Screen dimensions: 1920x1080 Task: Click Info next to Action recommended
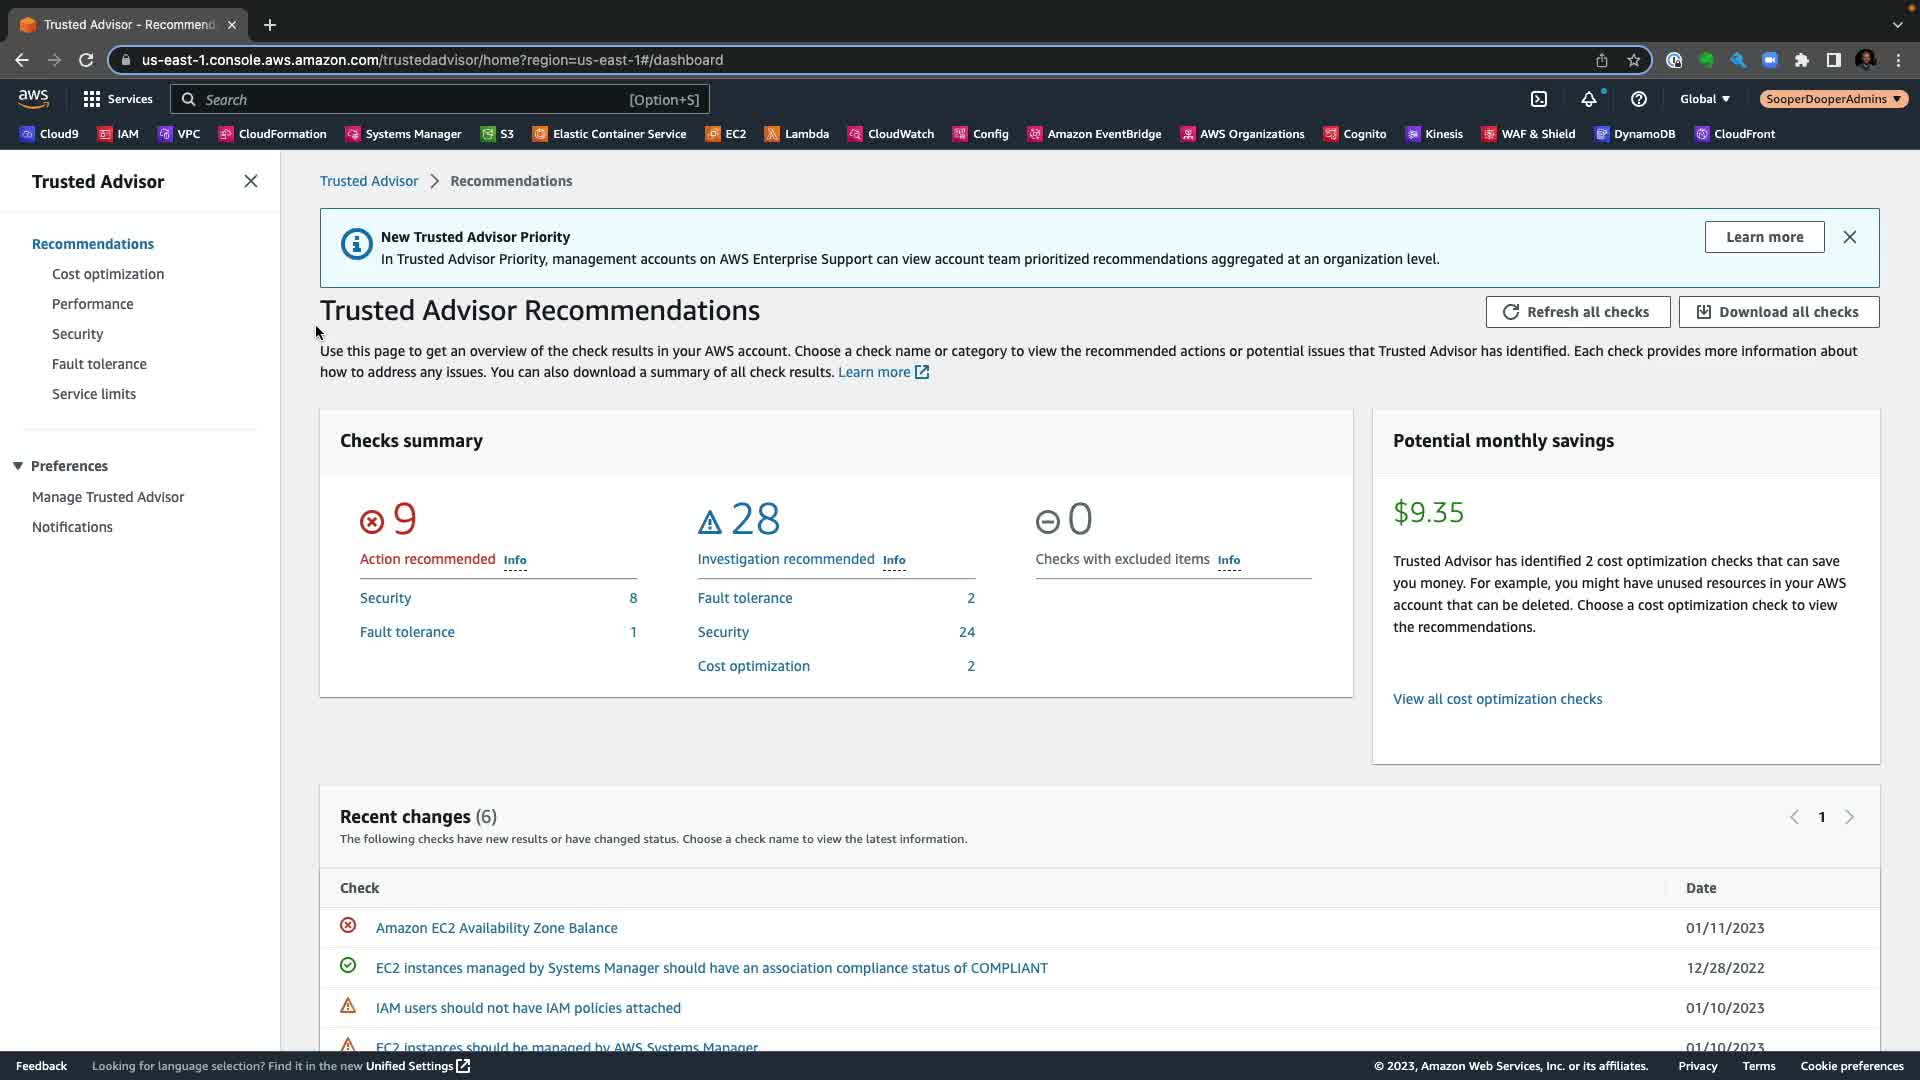pyautogui.click(x=515, y=560)
